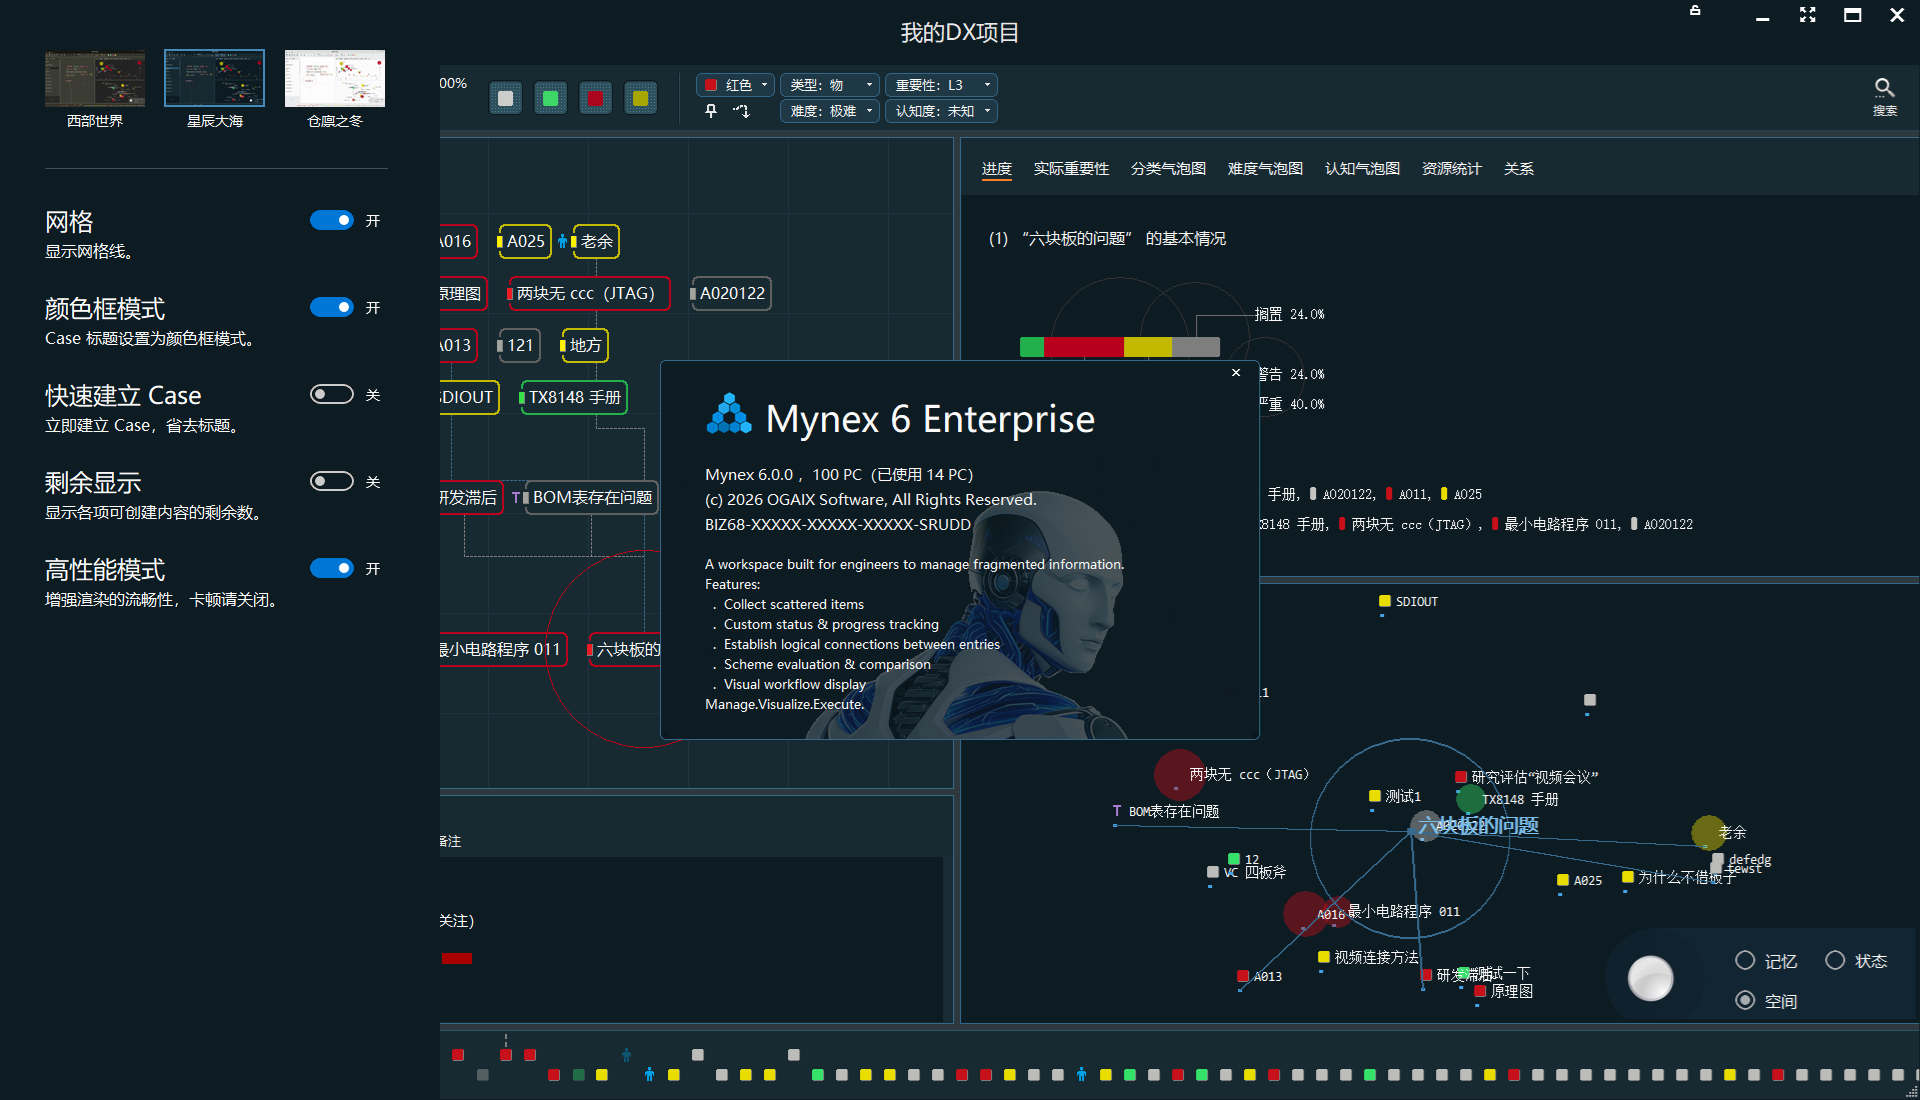Click the A025 yellow node in the graph

point(1563,880)
